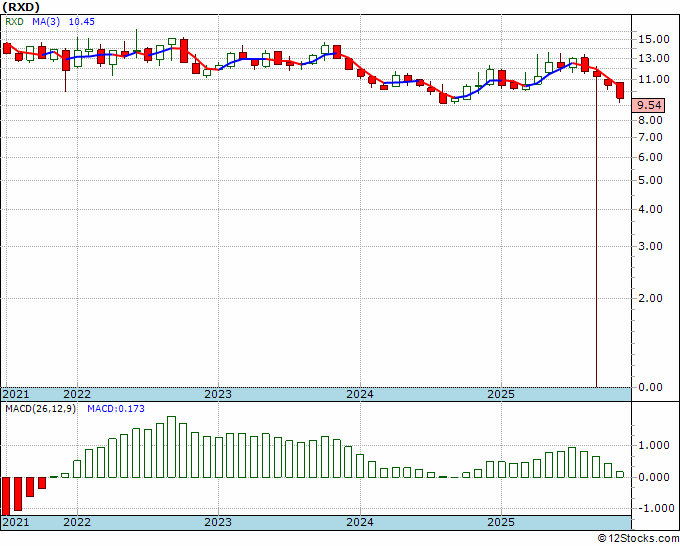Click the tallest green MACD histogram bar
The width and height of the screenshot is (680, 546).
coord(171,447)
